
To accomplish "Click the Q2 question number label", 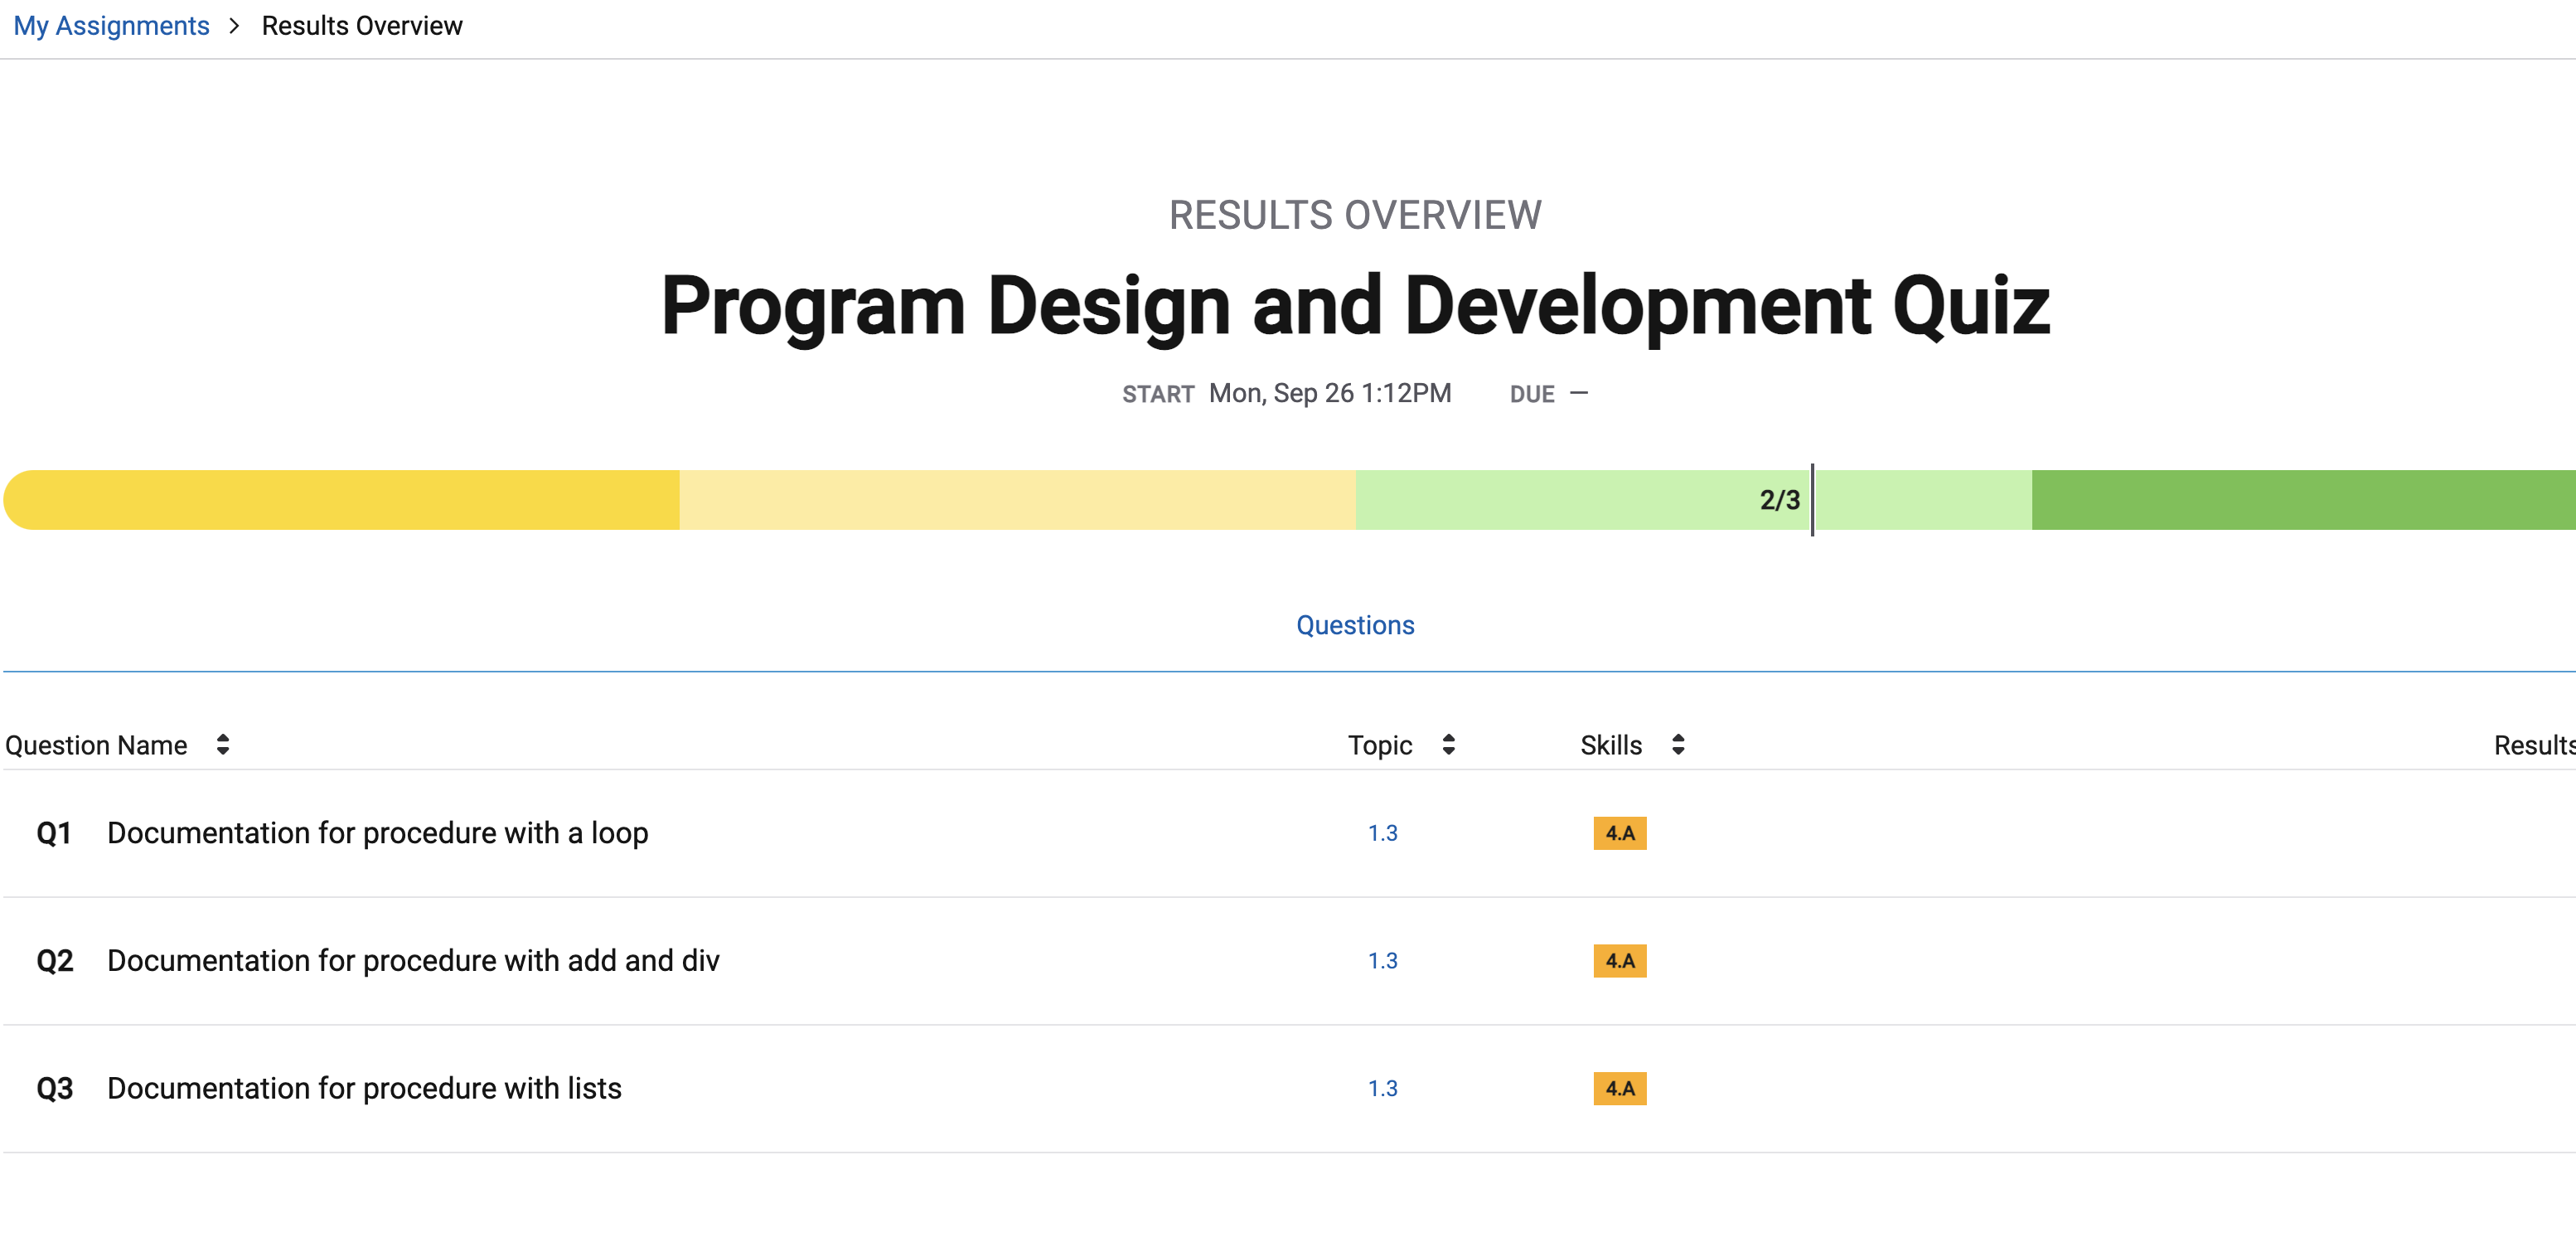I will tap(55, 961).
